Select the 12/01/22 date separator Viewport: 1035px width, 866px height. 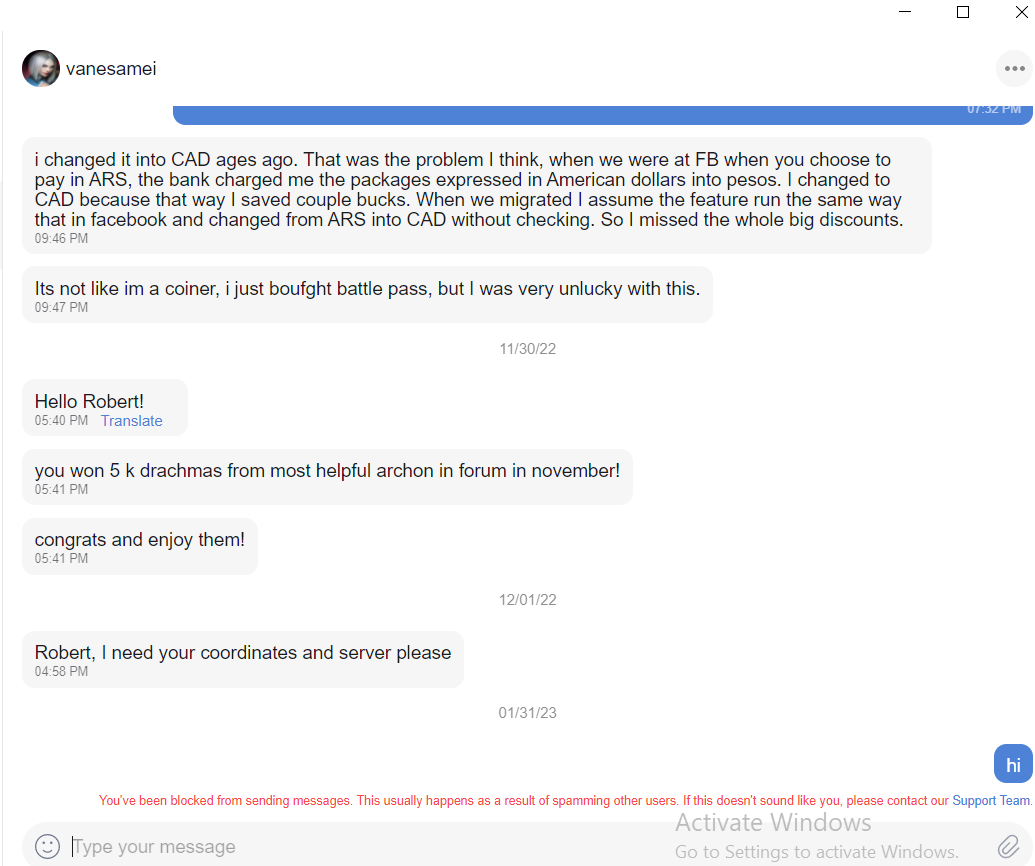(x=527, y=600)
